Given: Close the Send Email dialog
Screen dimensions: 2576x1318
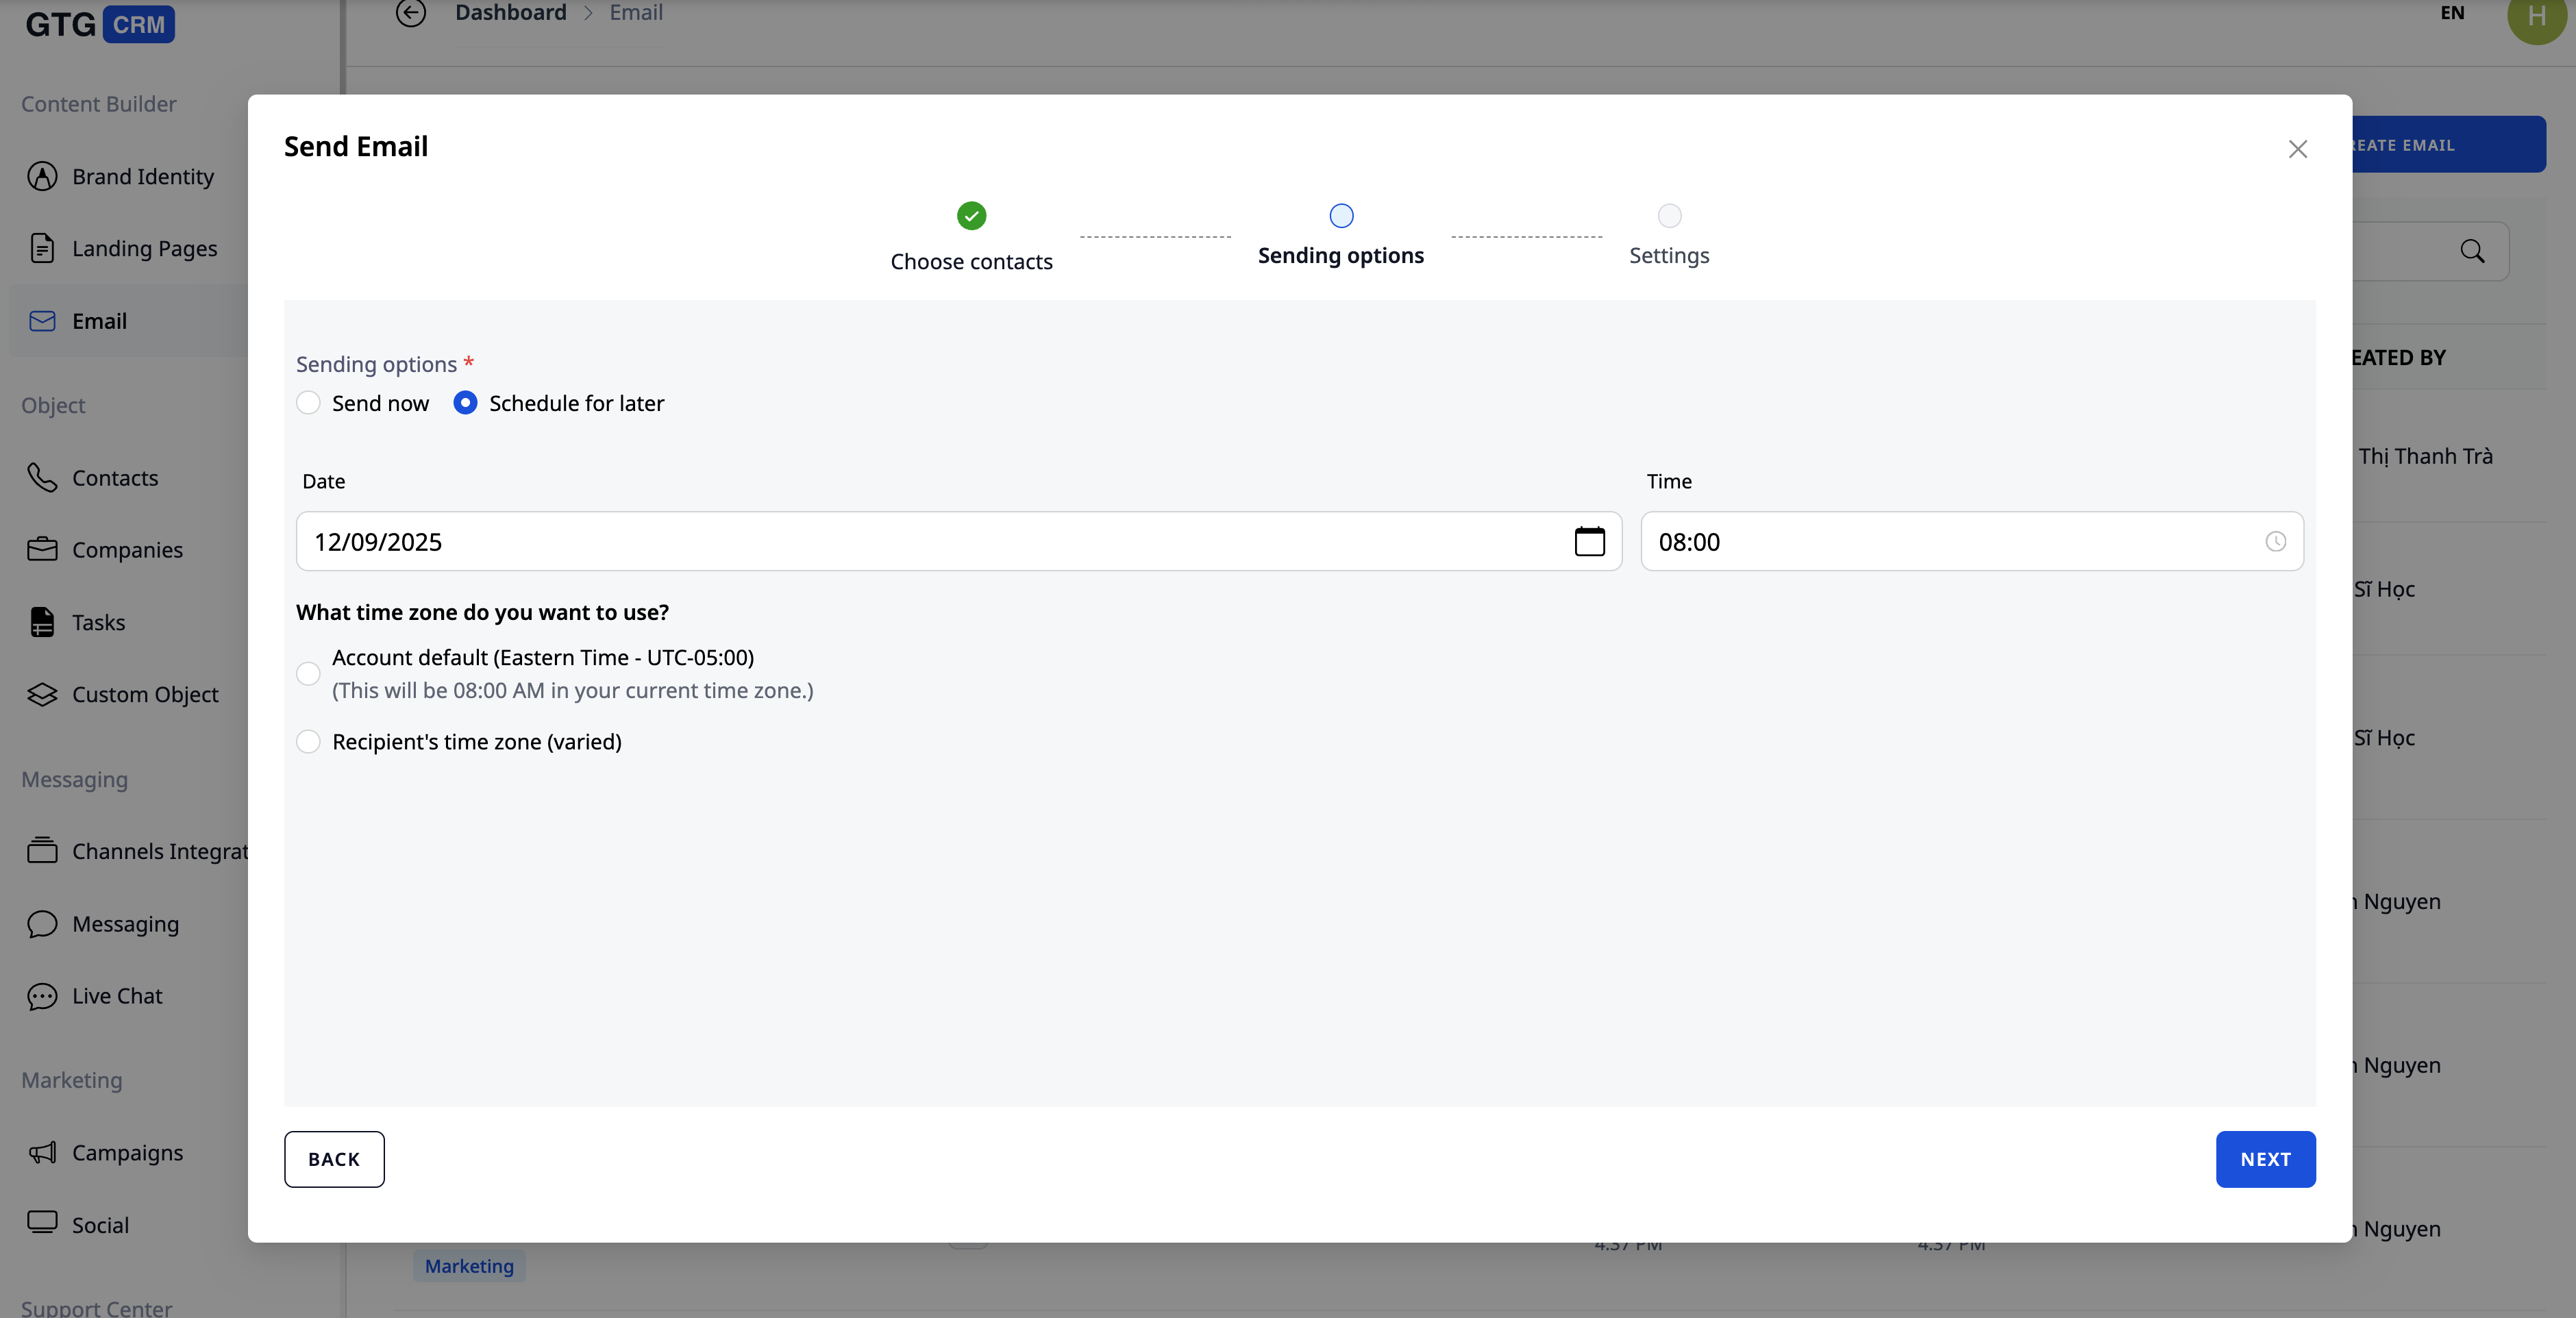Looking at the screenshot, I should pos(2297,149).
